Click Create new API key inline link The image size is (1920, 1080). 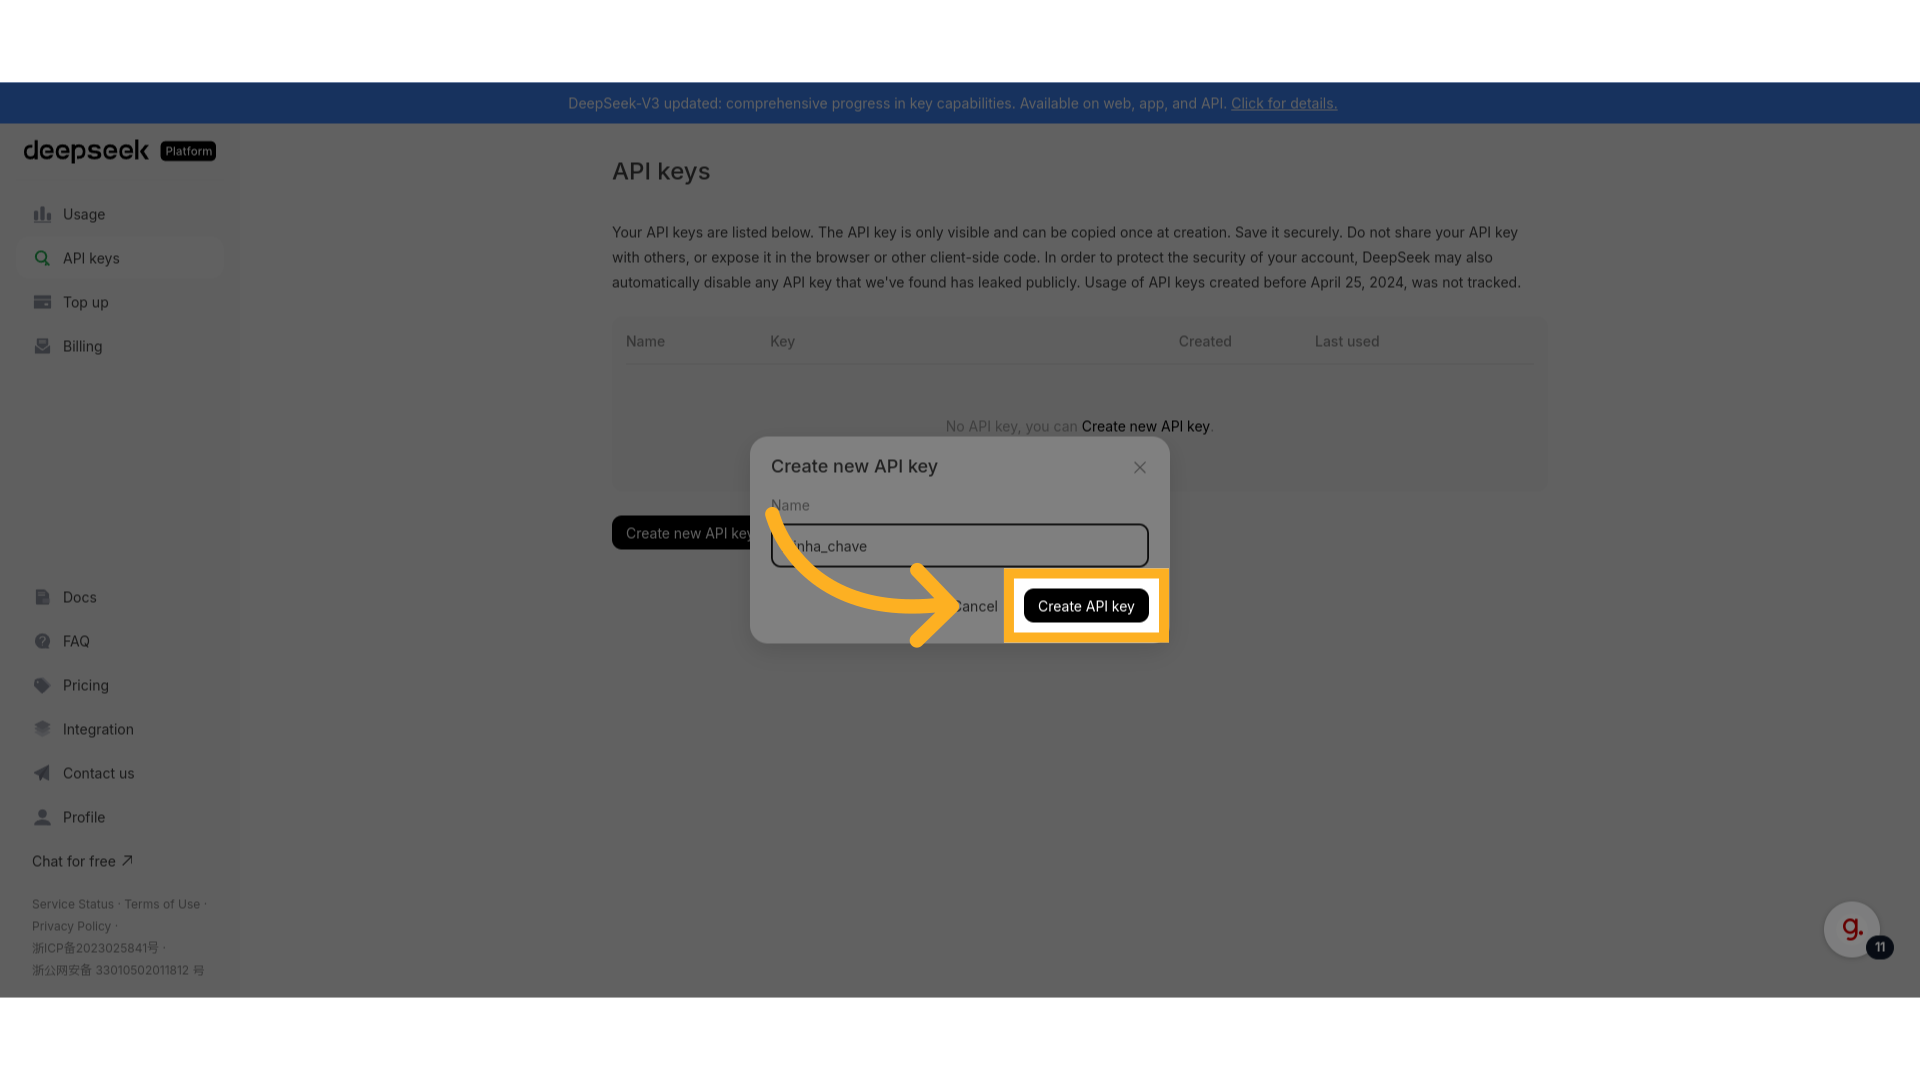pos(1145,426)
